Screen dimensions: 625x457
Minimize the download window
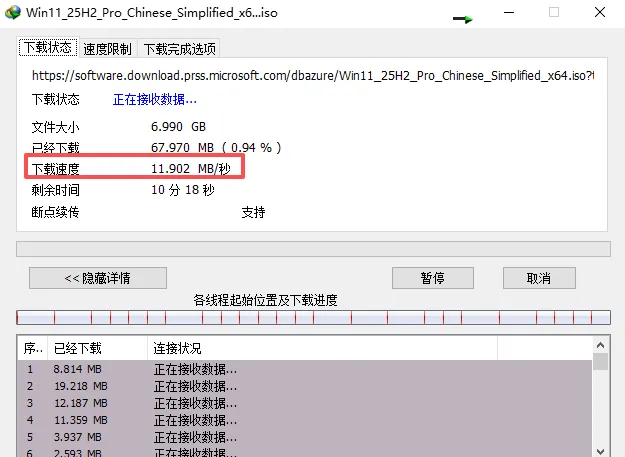[509, 12]
